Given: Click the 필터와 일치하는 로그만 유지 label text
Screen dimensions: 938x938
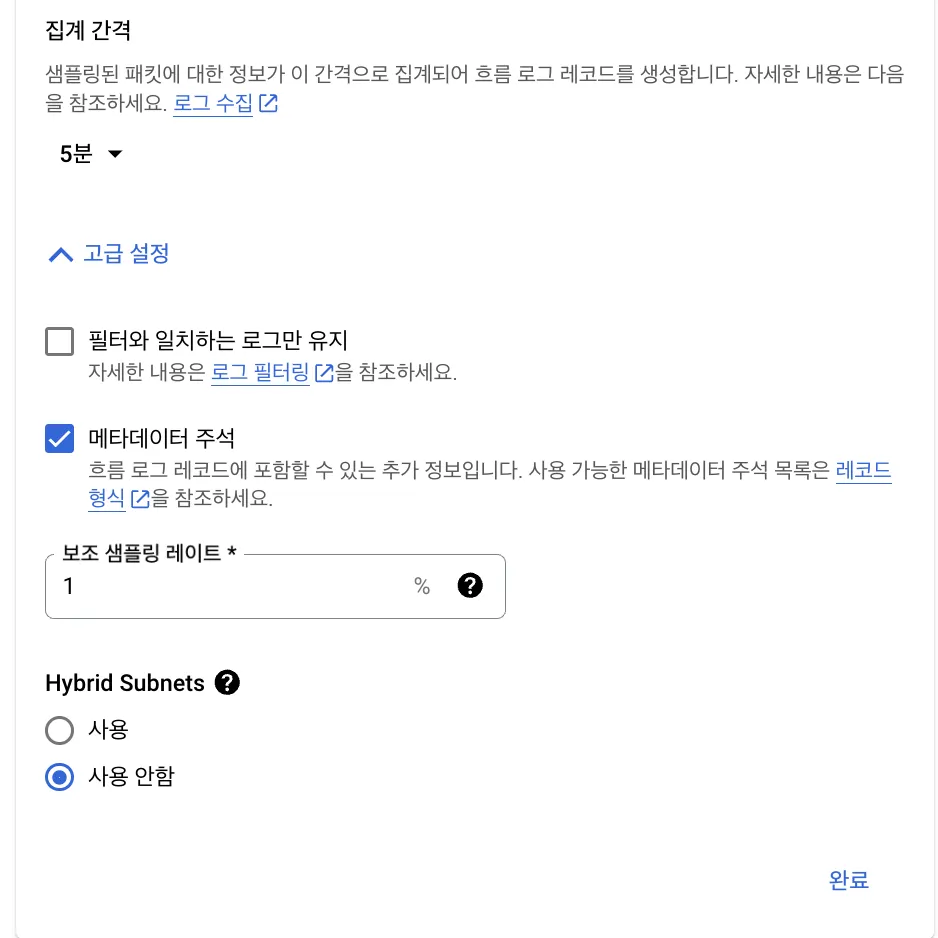Looking at the screenshot, I should coord(218,340).
